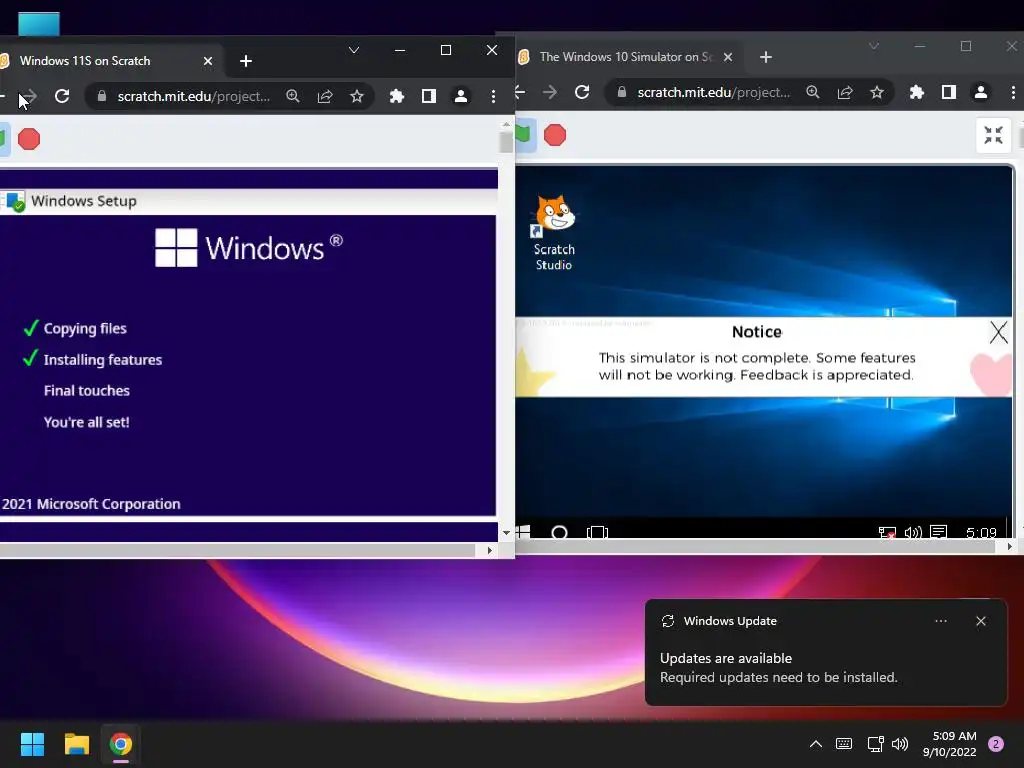Screen dimensions: 1024x768
Task: Open Extensions in Windows 10 Simulator Chrome window
Action: point(916,92)
